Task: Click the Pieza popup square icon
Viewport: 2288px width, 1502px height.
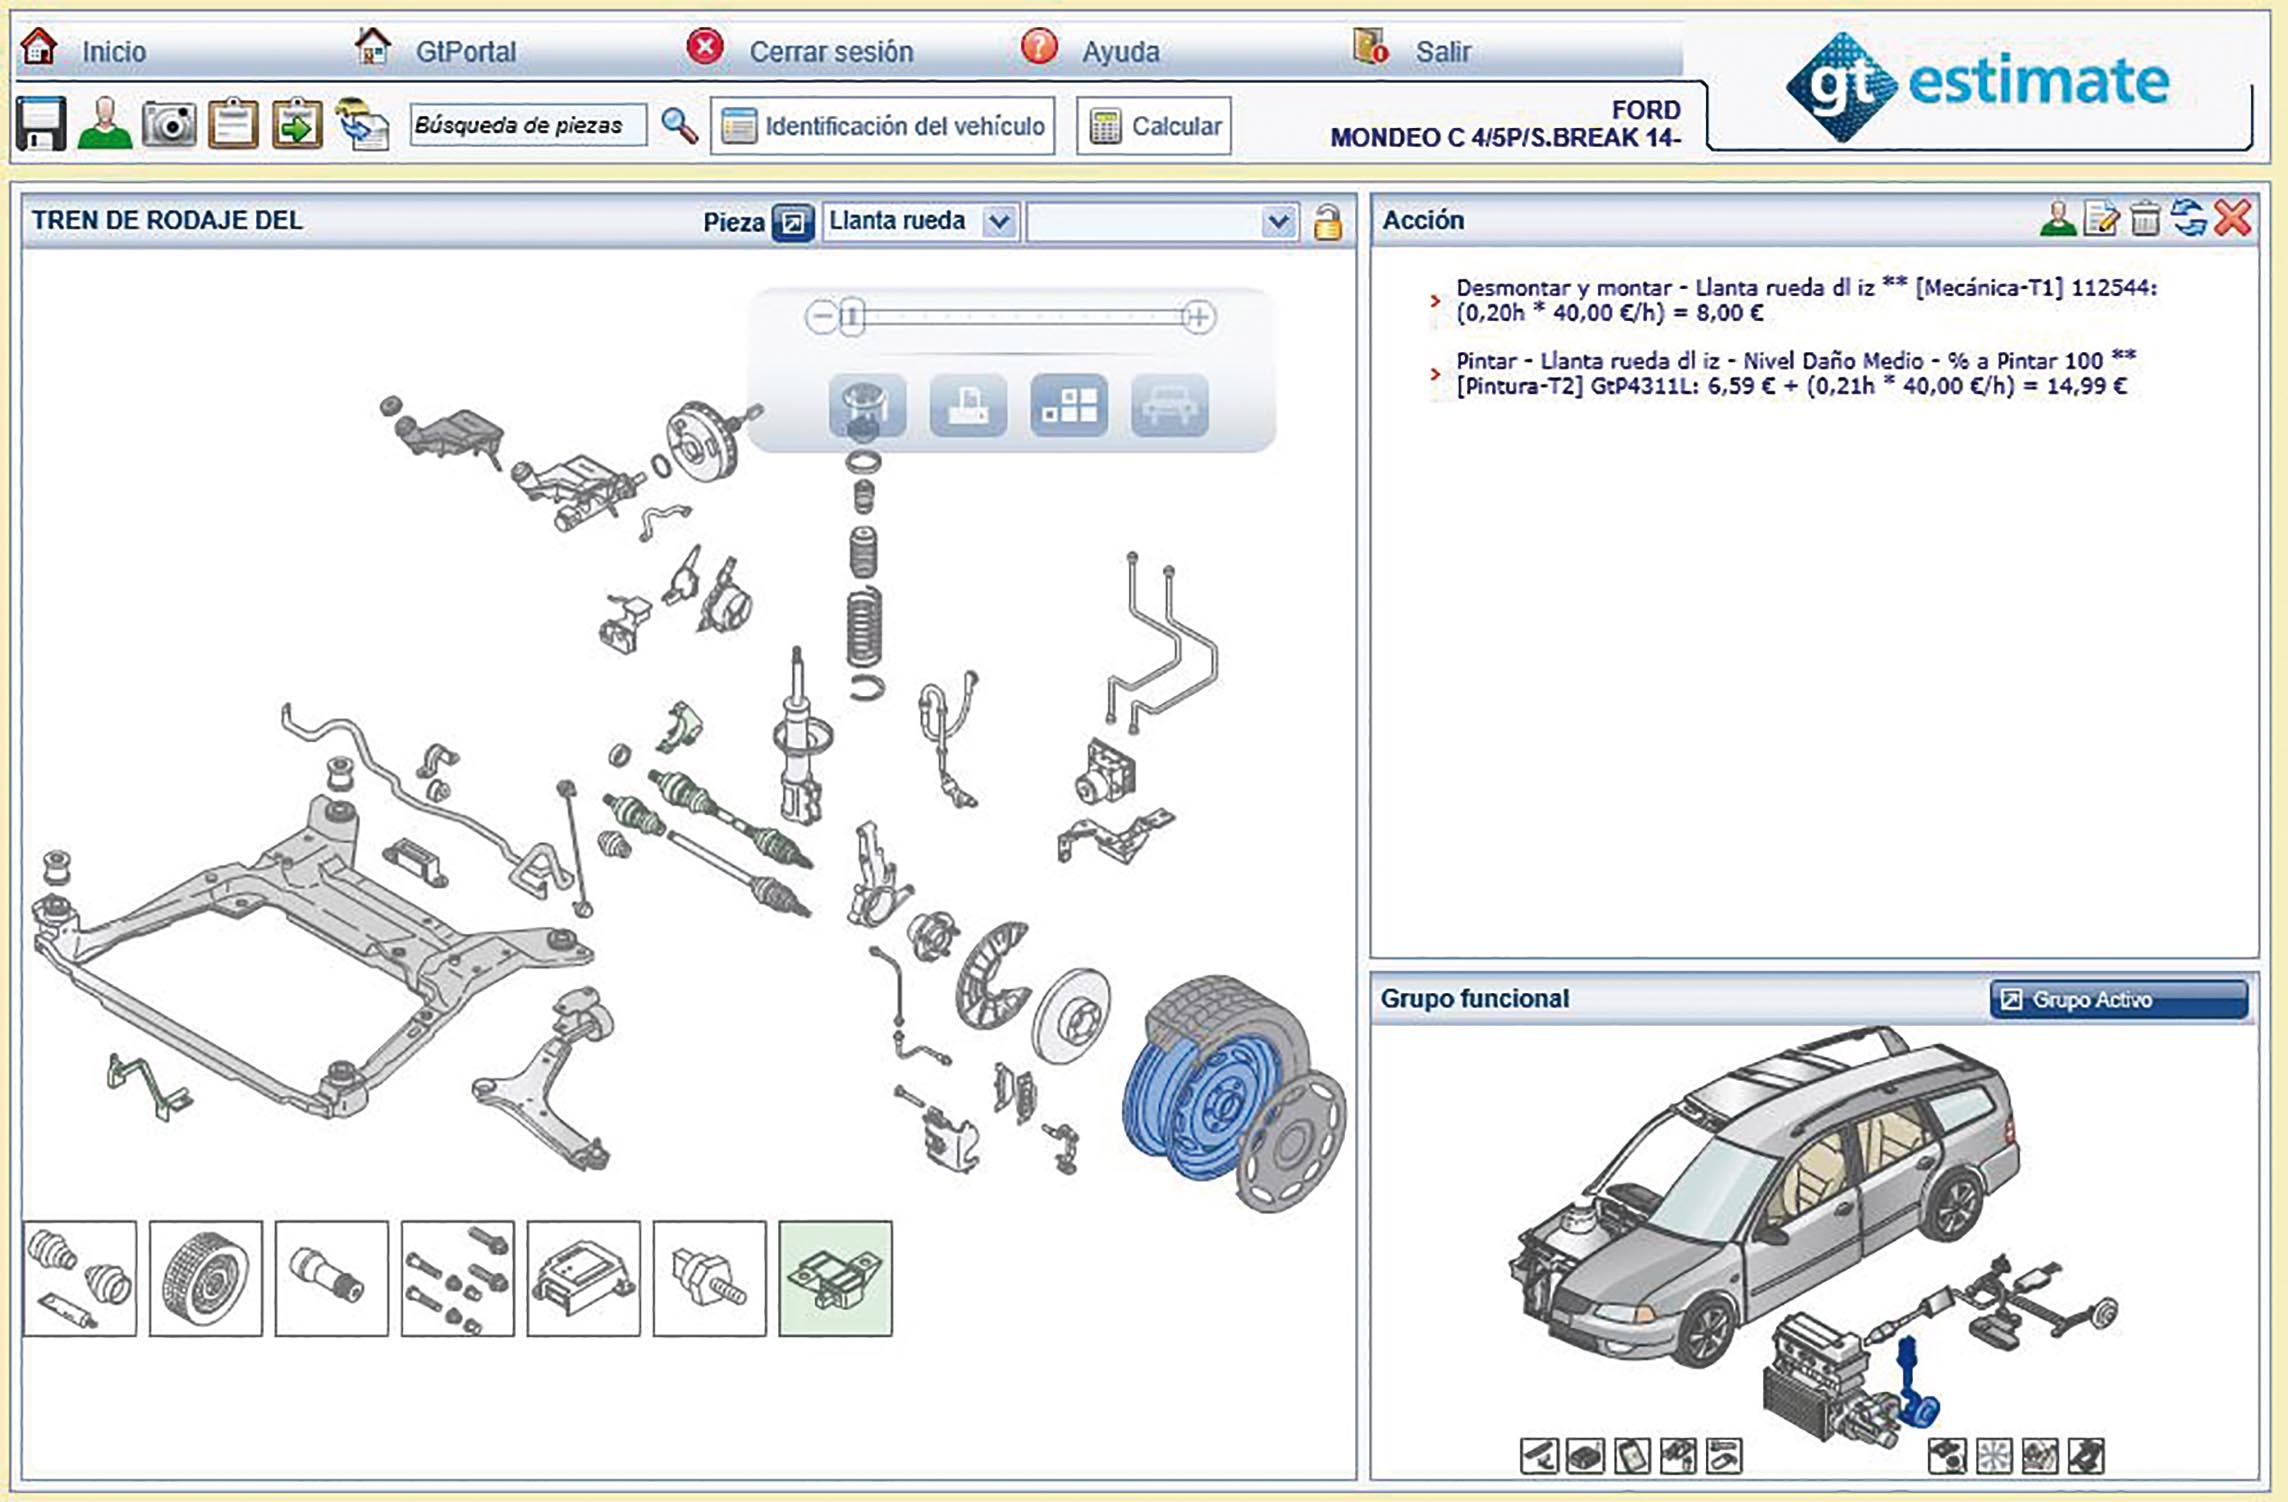Action: [793, 222]
